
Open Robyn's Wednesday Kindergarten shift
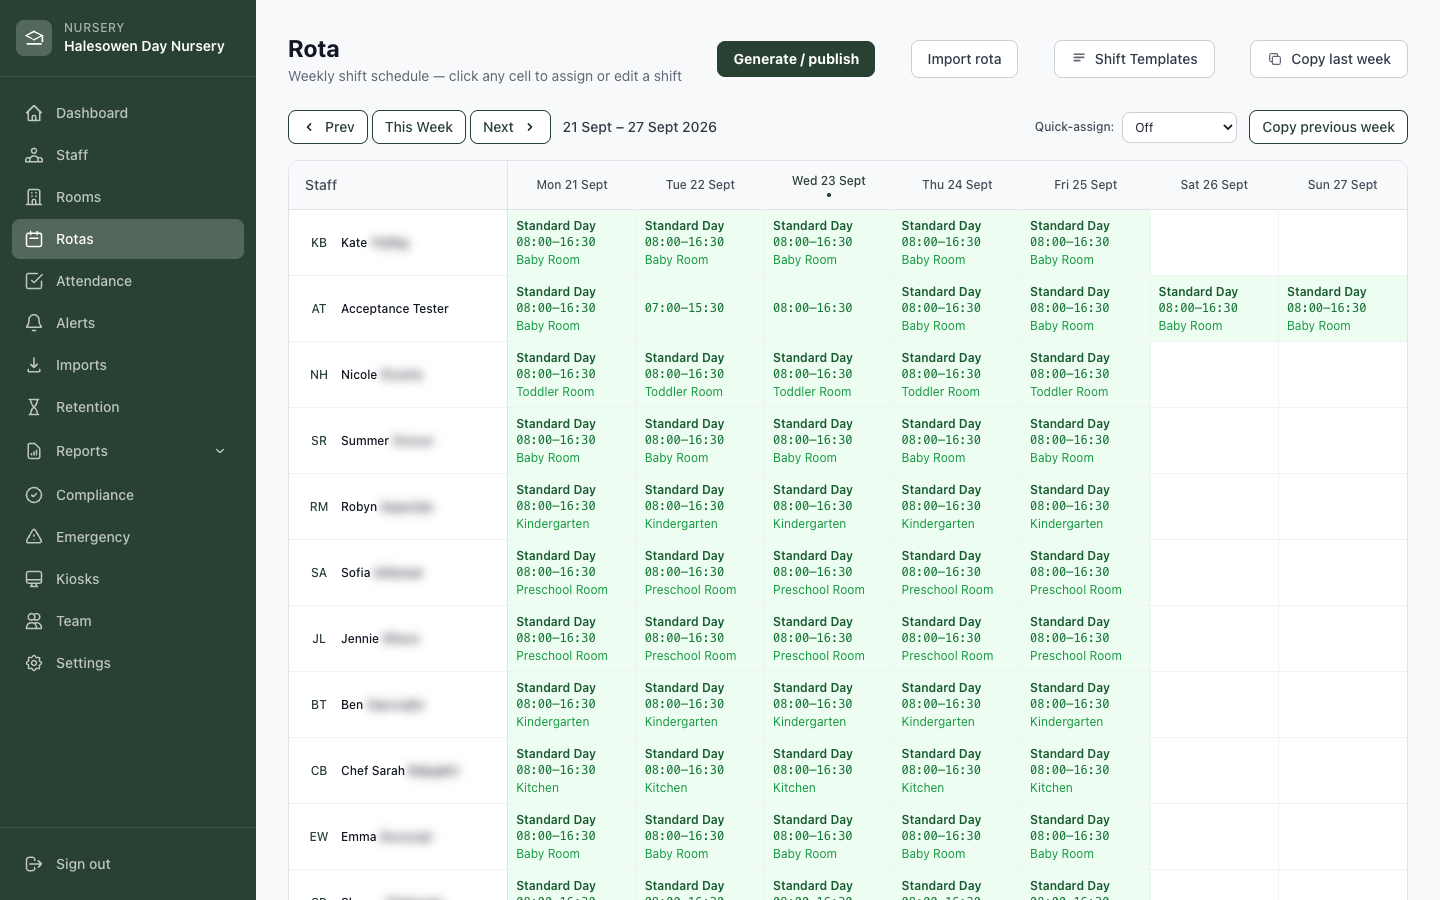tap(829, 506)
